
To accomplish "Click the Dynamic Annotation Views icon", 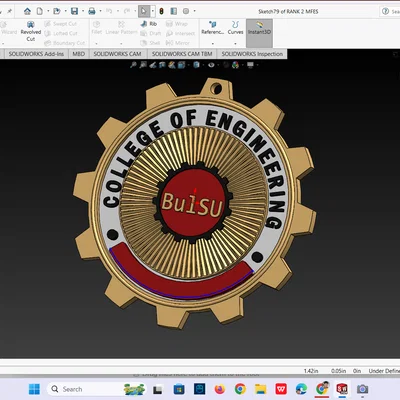I will [x=172, y=65].
